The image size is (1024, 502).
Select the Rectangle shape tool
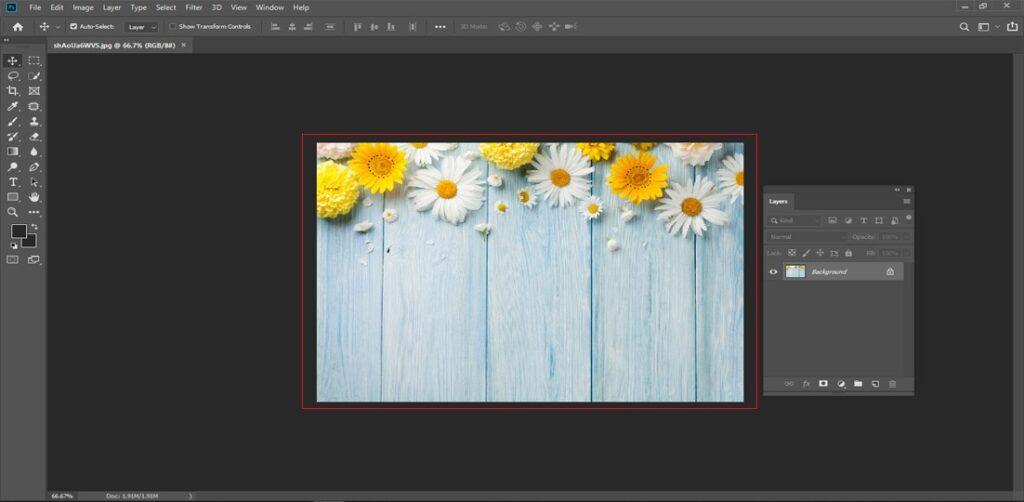pos(12,196)
